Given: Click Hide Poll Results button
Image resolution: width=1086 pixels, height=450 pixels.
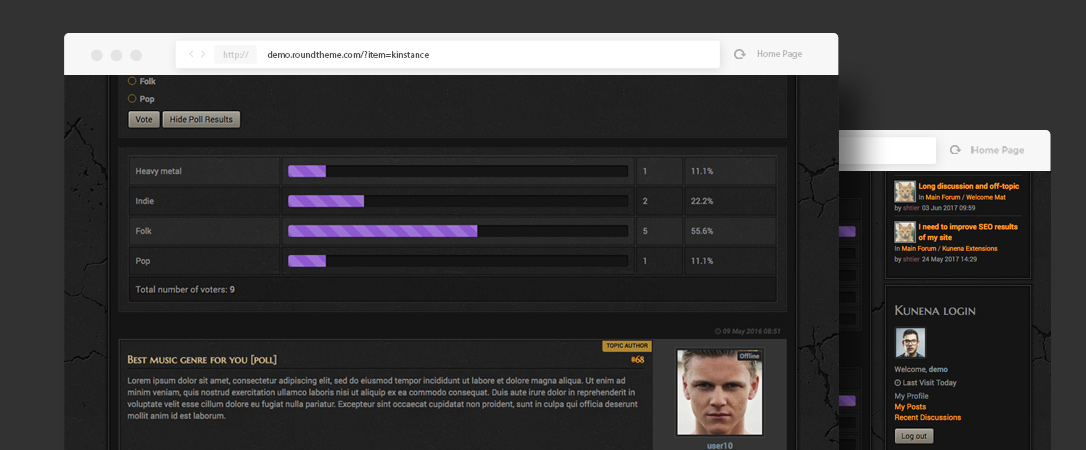Looking at the screenshot, I should click(x=202, y=119).
